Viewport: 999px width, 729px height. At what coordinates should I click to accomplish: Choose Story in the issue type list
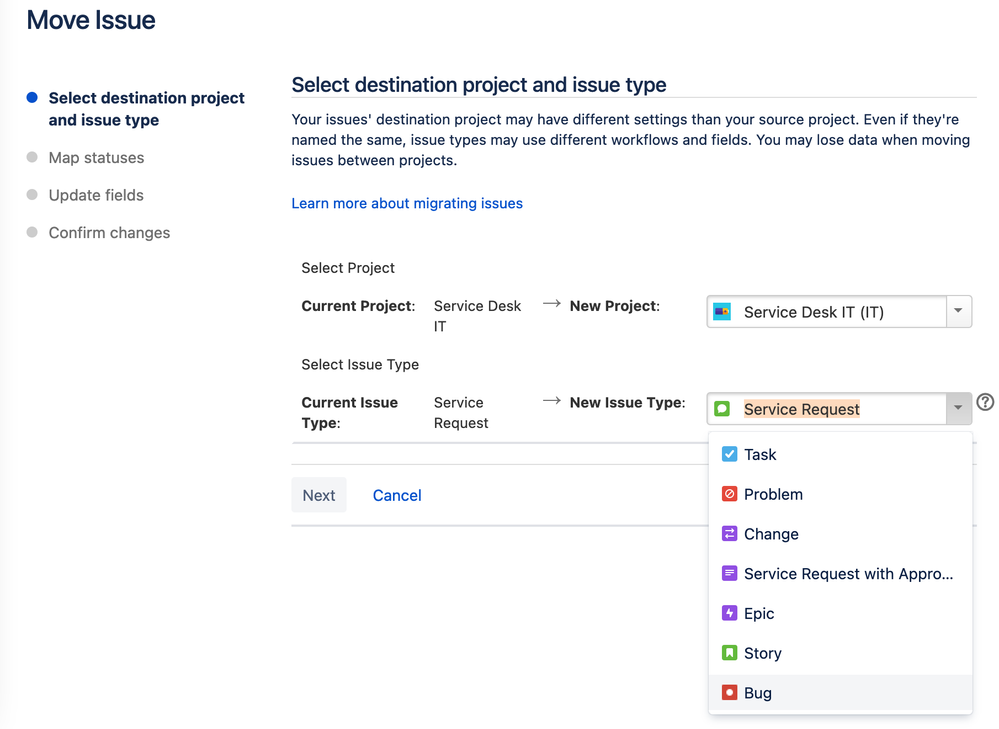762,653
